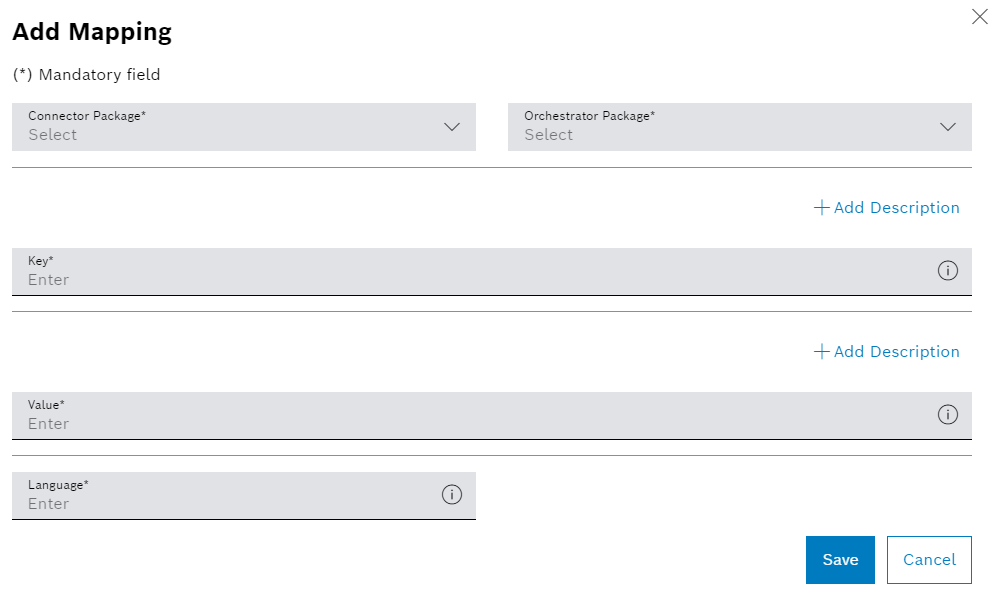Open the Connector Package dropdown
The width and height of the screenshot is (996, 593).
pyautogui.click(x=240, y=127)
